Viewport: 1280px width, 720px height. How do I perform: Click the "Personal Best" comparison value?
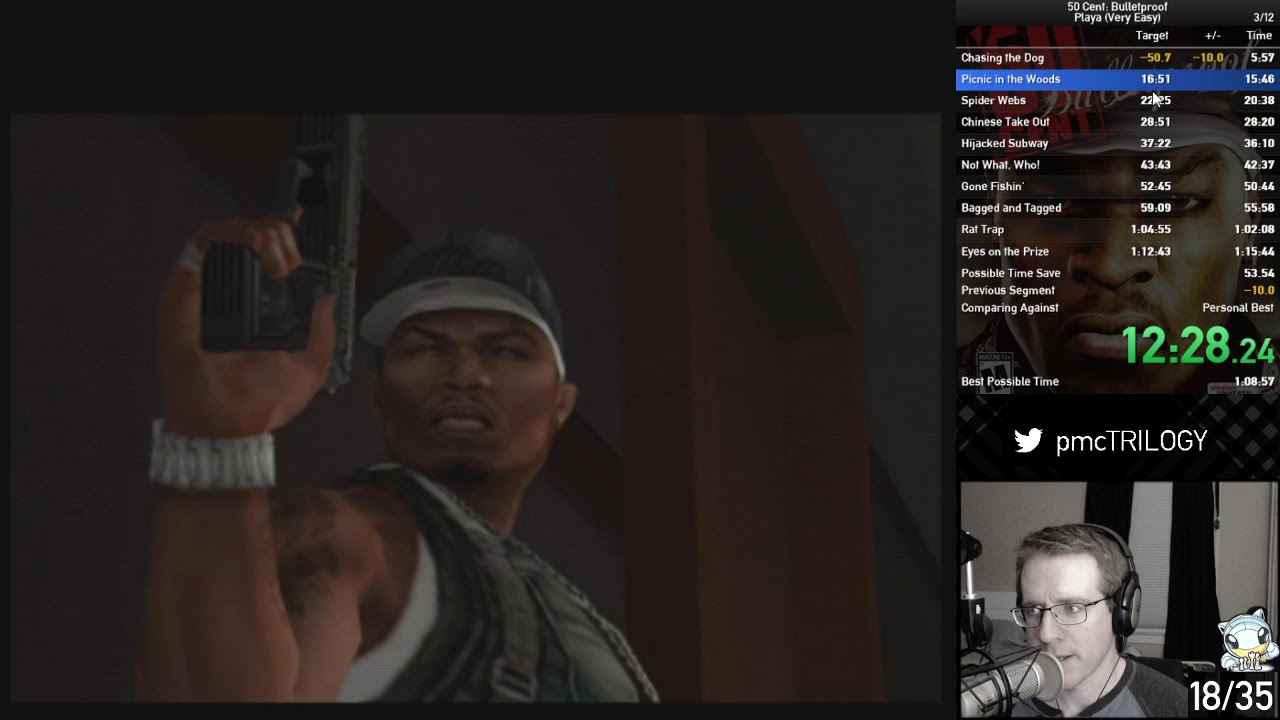pyautogui.click(x=1238, y=308)
